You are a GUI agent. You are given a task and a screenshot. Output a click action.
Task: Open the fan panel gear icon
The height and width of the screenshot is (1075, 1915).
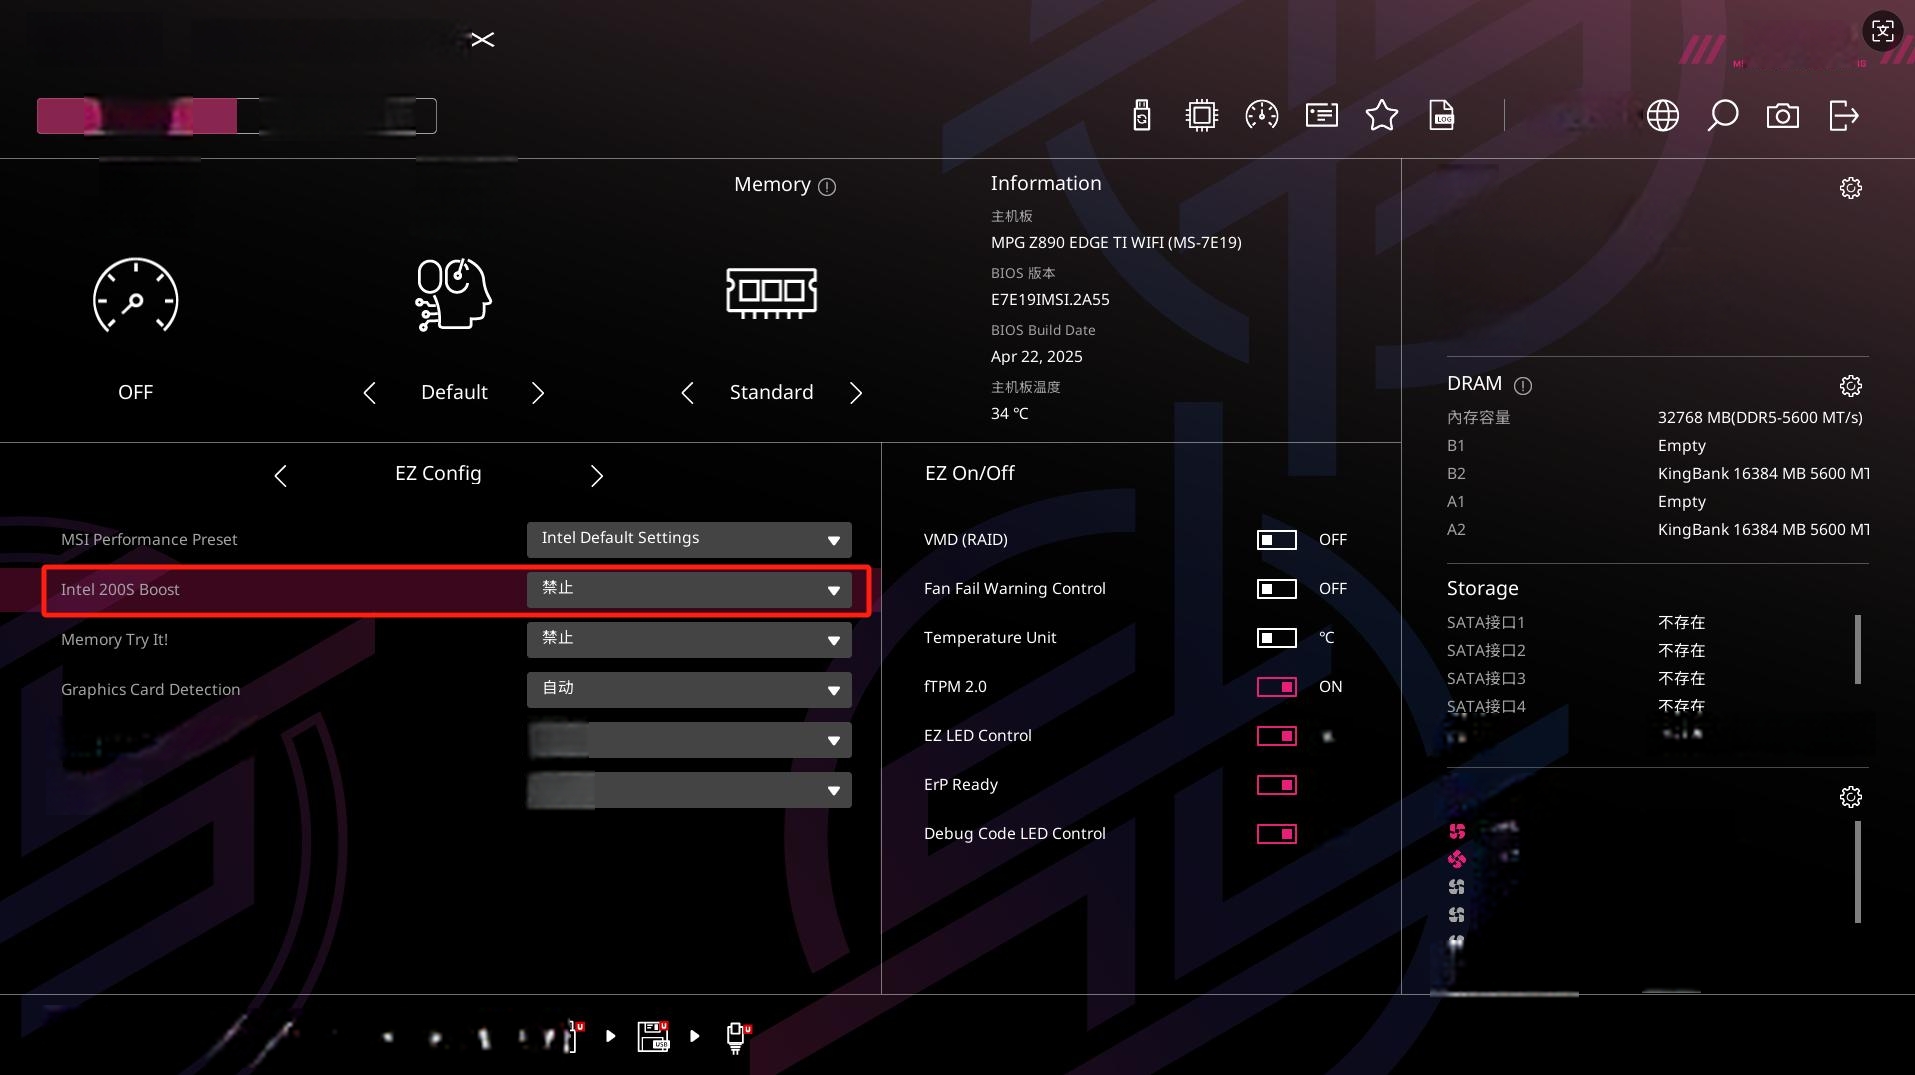pos(1850,797)
